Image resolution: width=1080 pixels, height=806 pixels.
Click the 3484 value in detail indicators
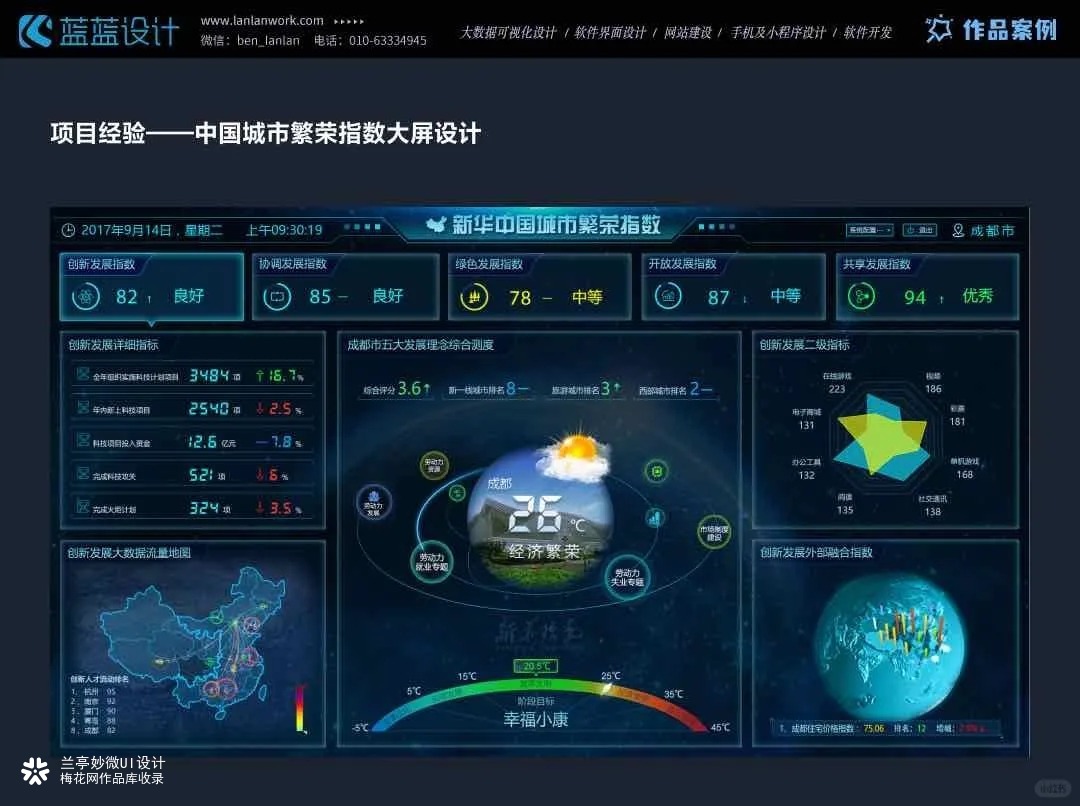(209, 375)
